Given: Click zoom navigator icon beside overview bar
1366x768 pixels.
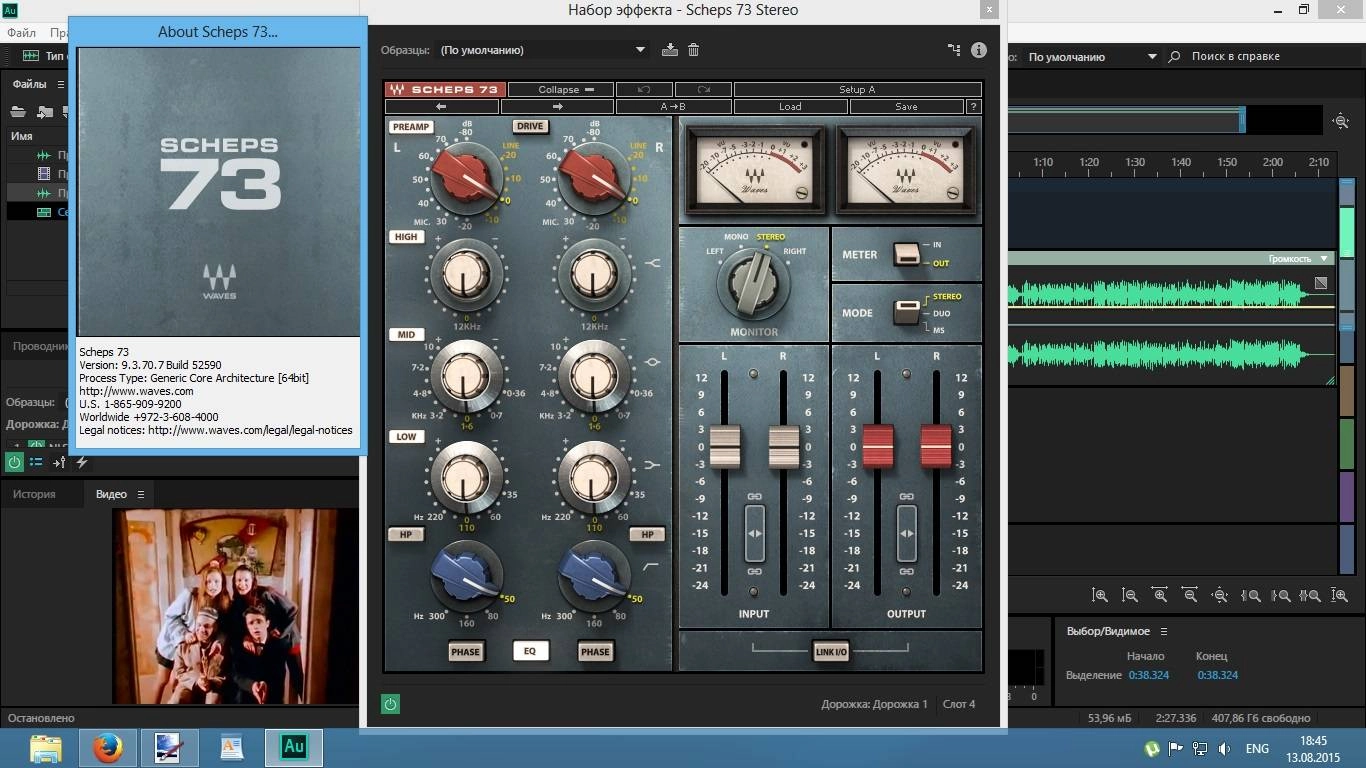Looking at the screenshot, I should click(1341, 121).
